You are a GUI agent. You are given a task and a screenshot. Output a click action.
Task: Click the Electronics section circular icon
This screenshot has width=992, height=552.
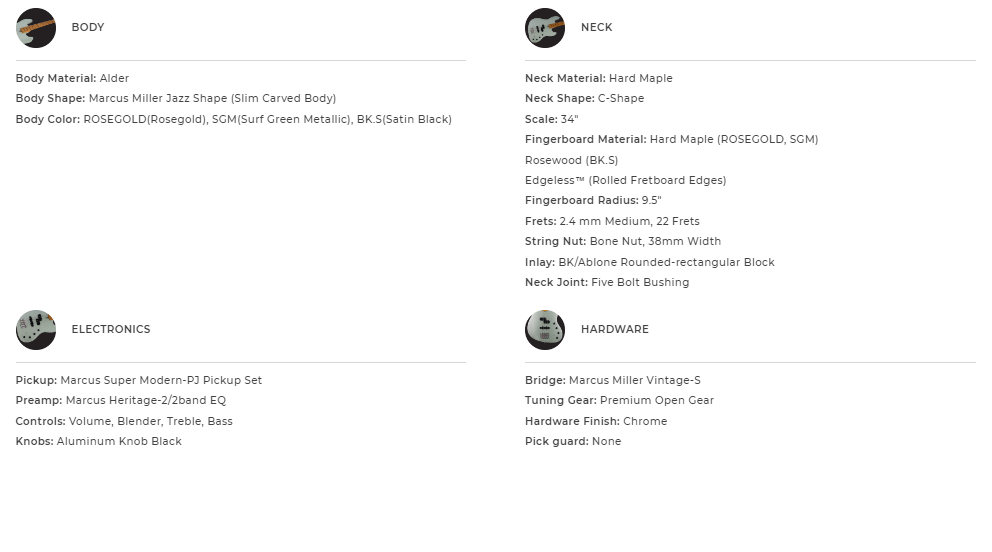pyautogui.click(x=36, y=330)
